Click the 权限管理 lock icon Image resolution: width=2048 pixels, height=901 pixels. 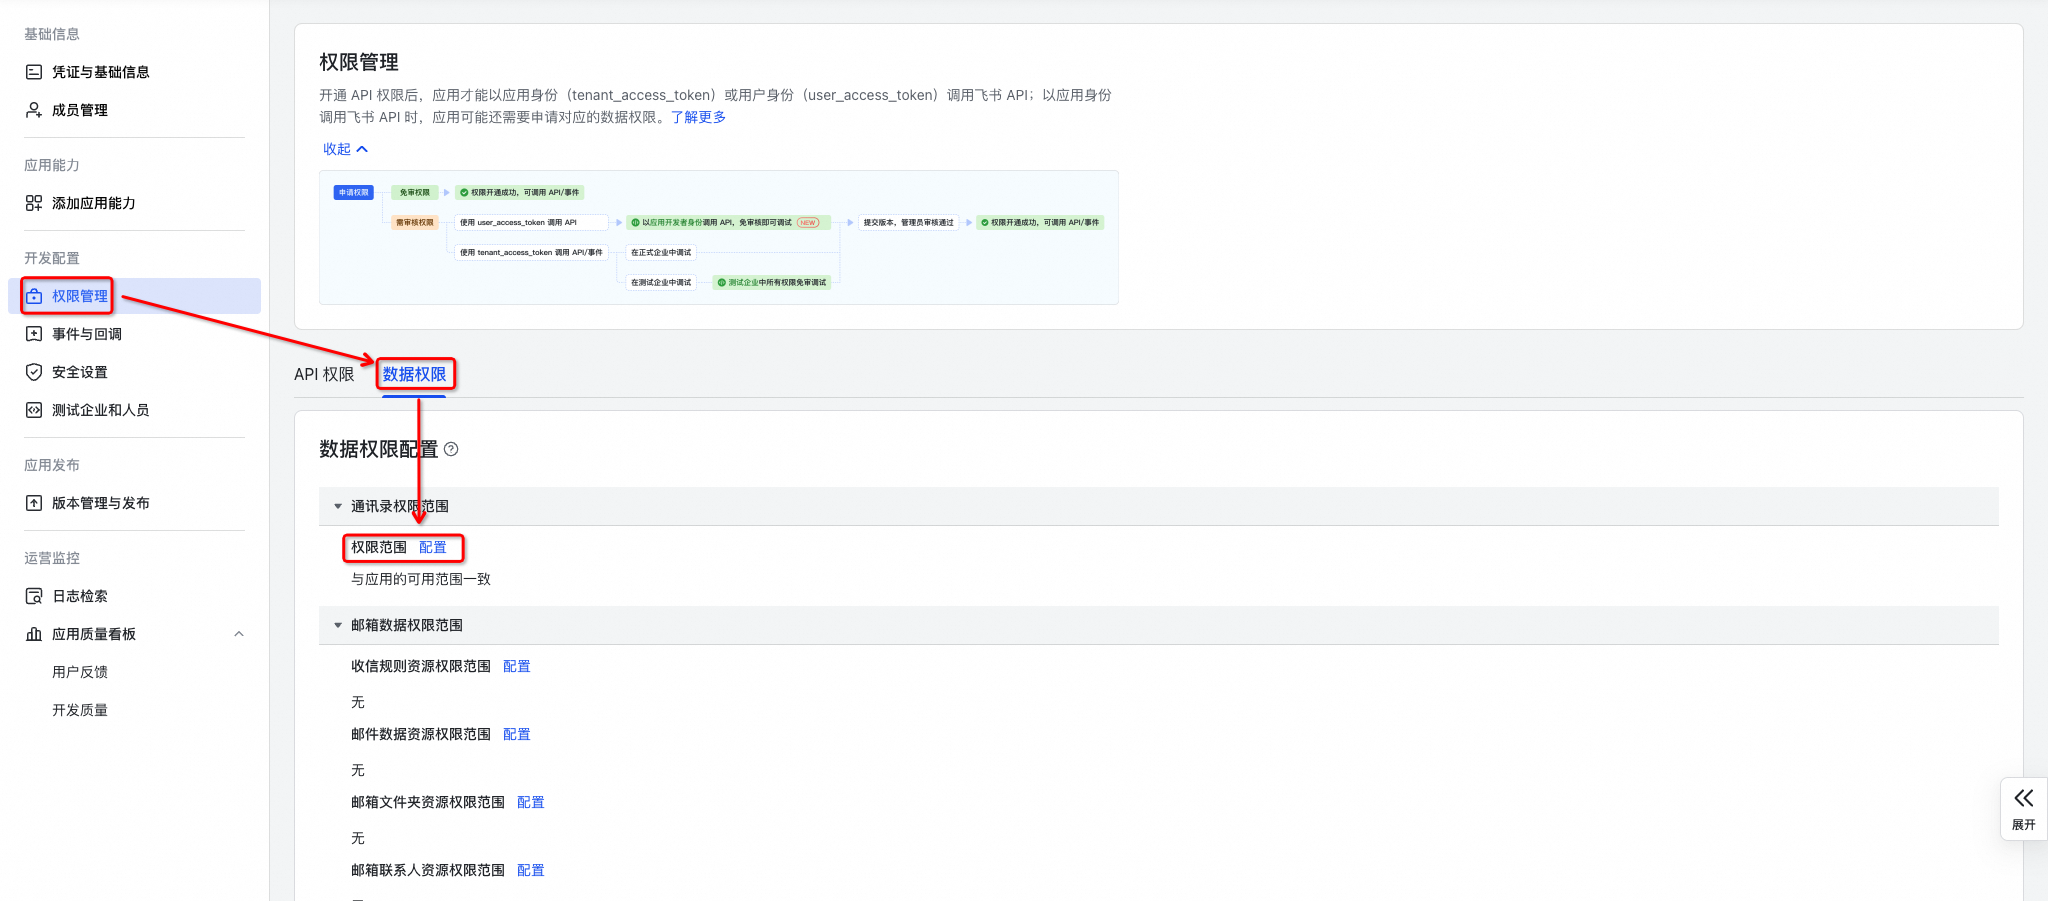[x=34, y=296]
